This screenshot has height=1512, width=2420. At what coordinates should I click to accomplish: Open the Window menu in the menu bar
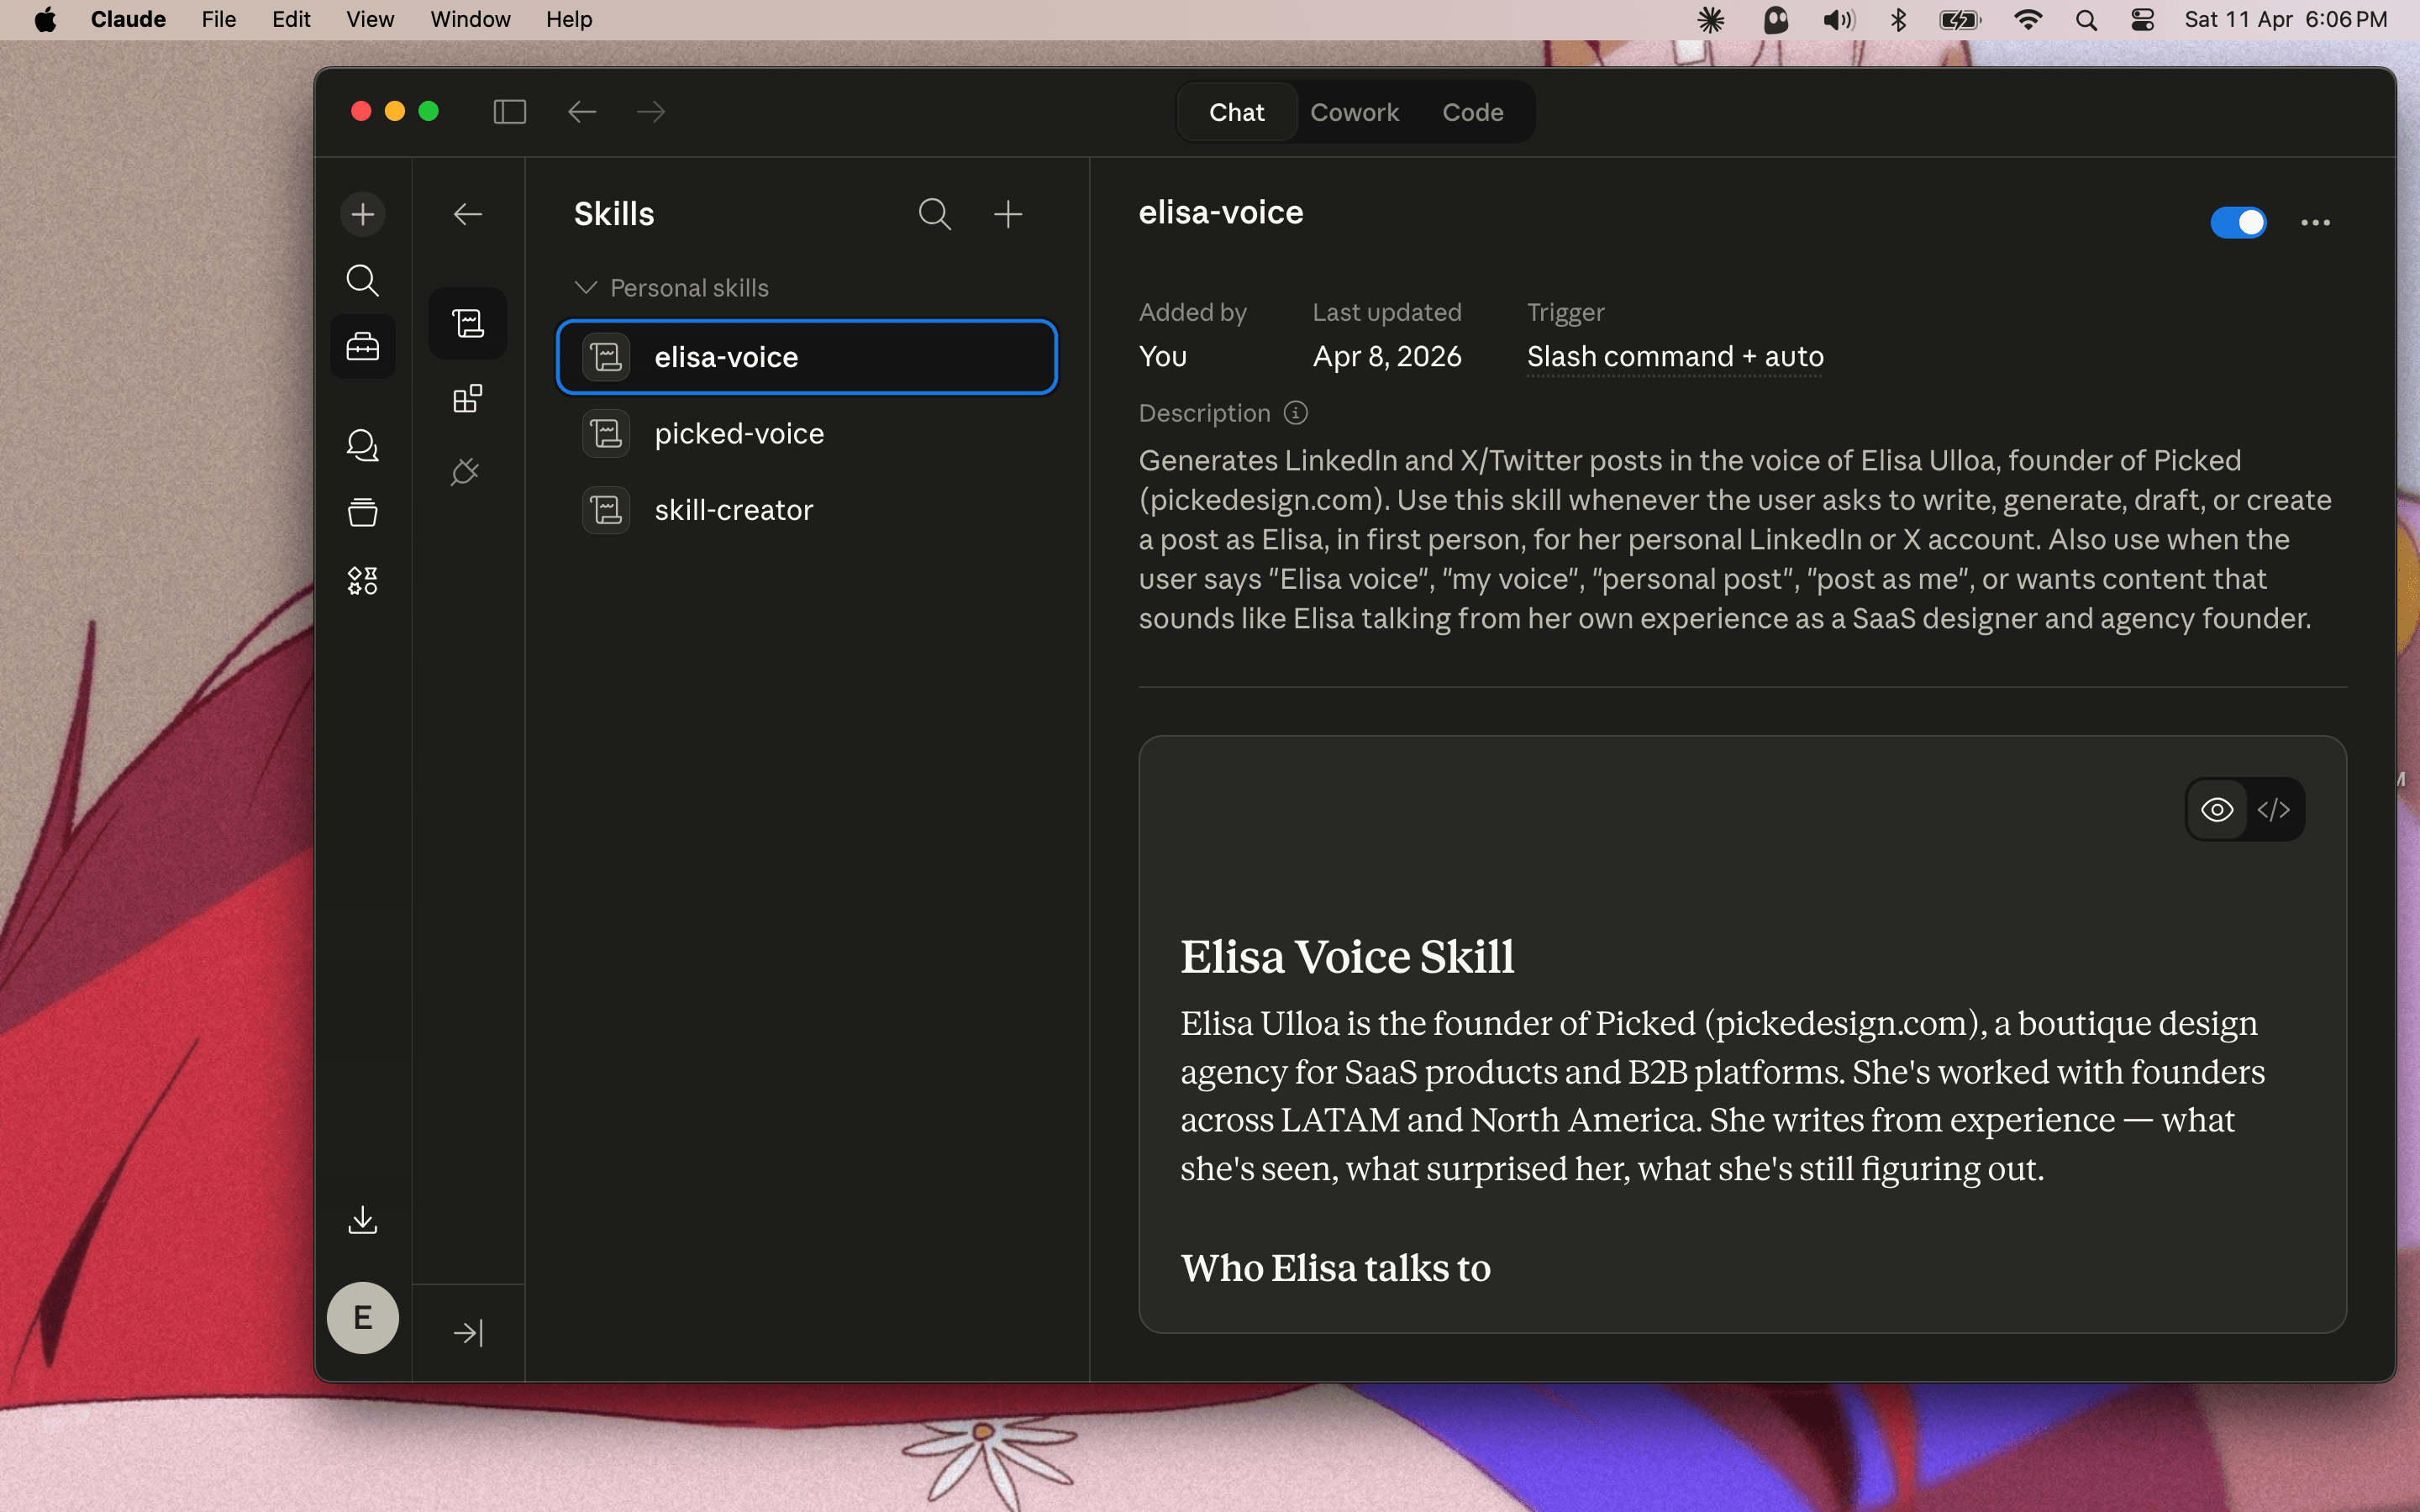[469, 19]
